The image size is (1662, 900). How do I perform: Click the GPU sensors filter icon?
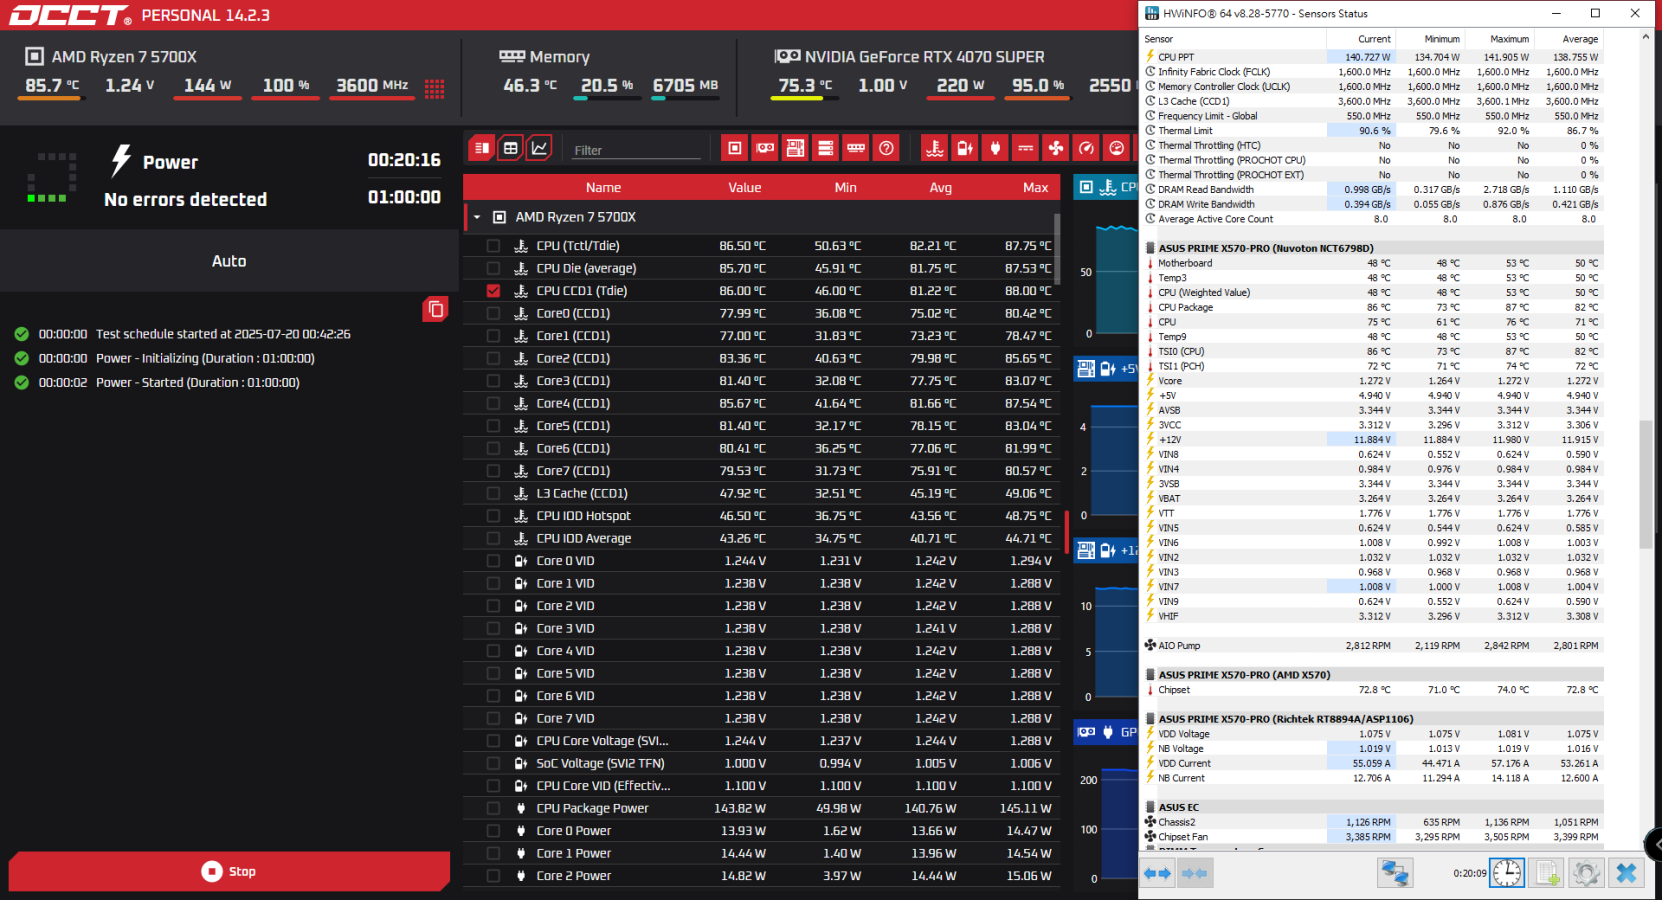click(x=765, y=148)
